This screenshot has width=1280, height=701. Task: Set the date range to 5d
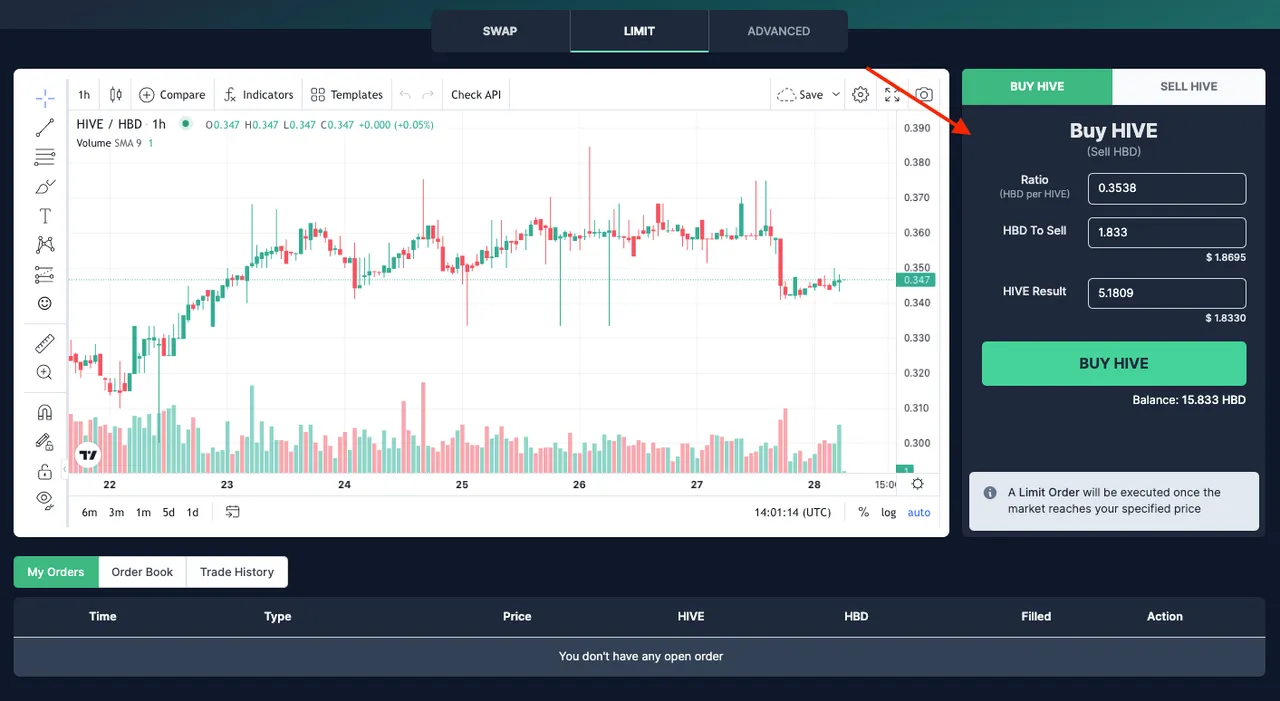(168, 512)
